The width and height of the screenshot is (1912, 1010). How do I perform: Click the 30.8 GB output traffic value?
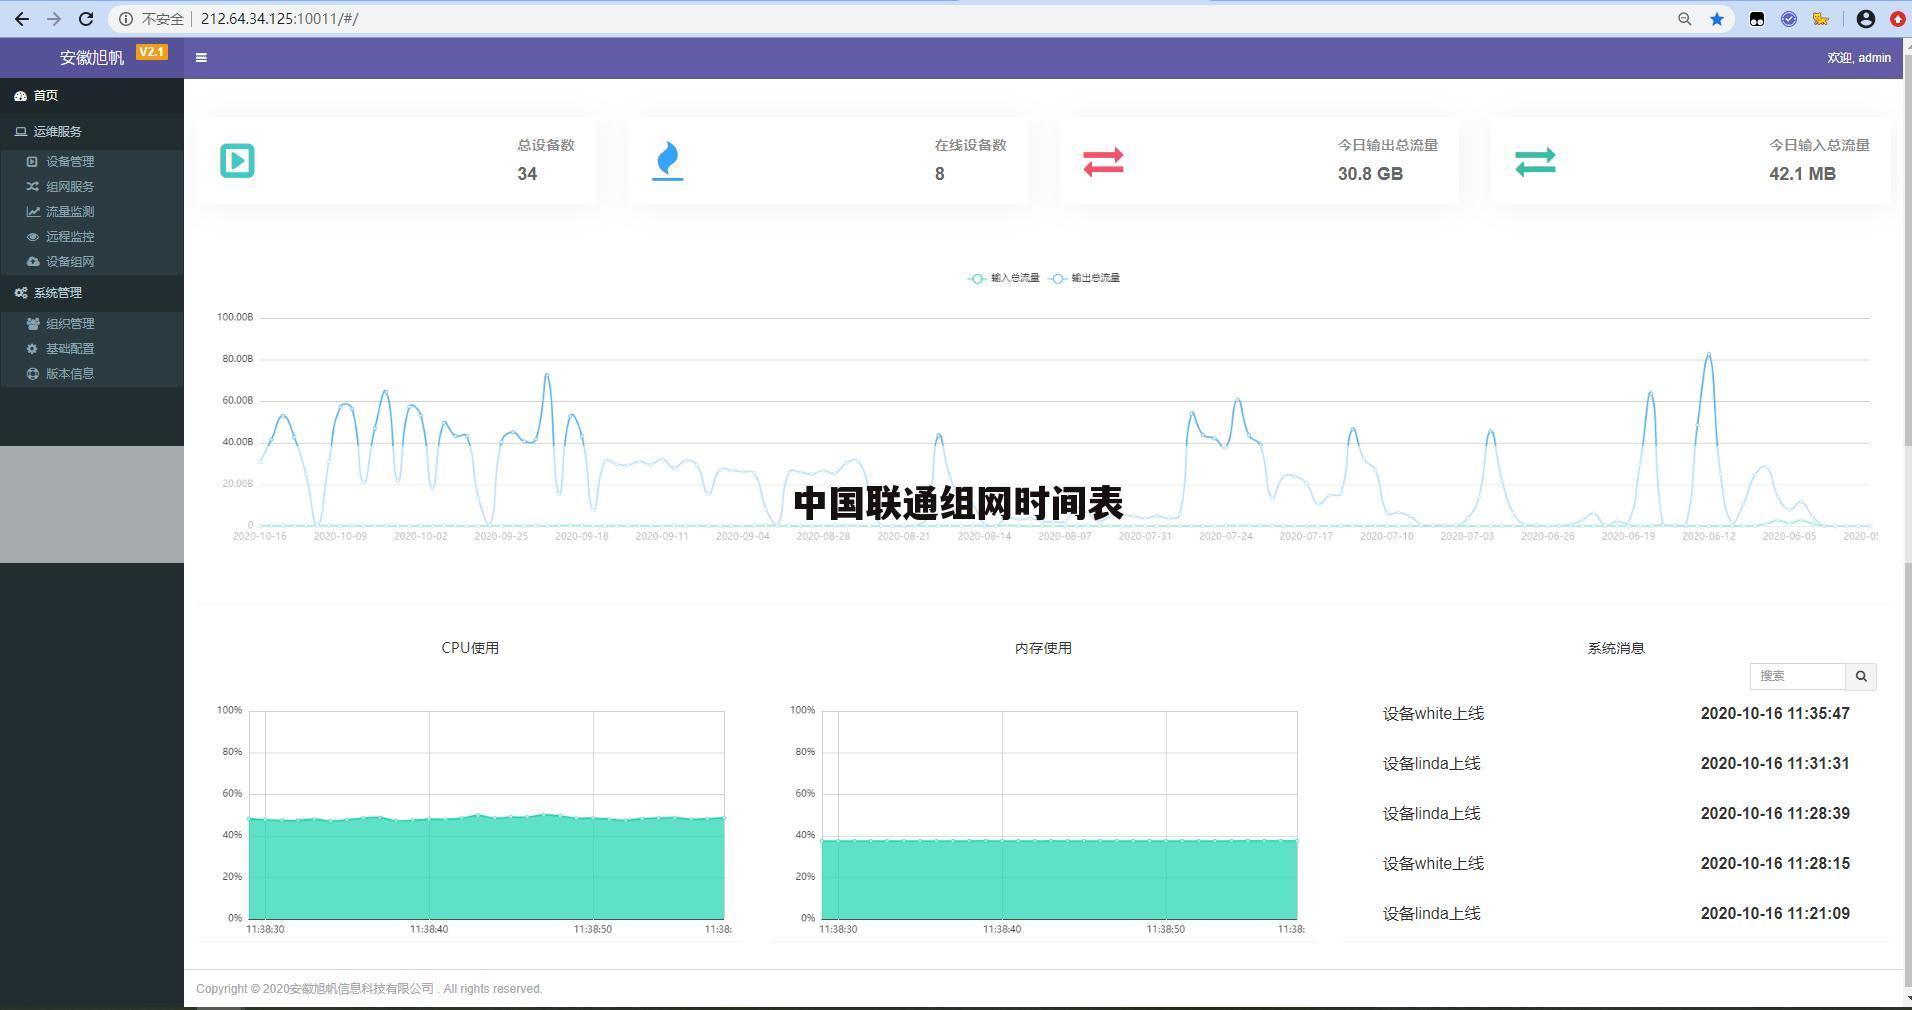pyautogui.click(x=1370, y=174)
